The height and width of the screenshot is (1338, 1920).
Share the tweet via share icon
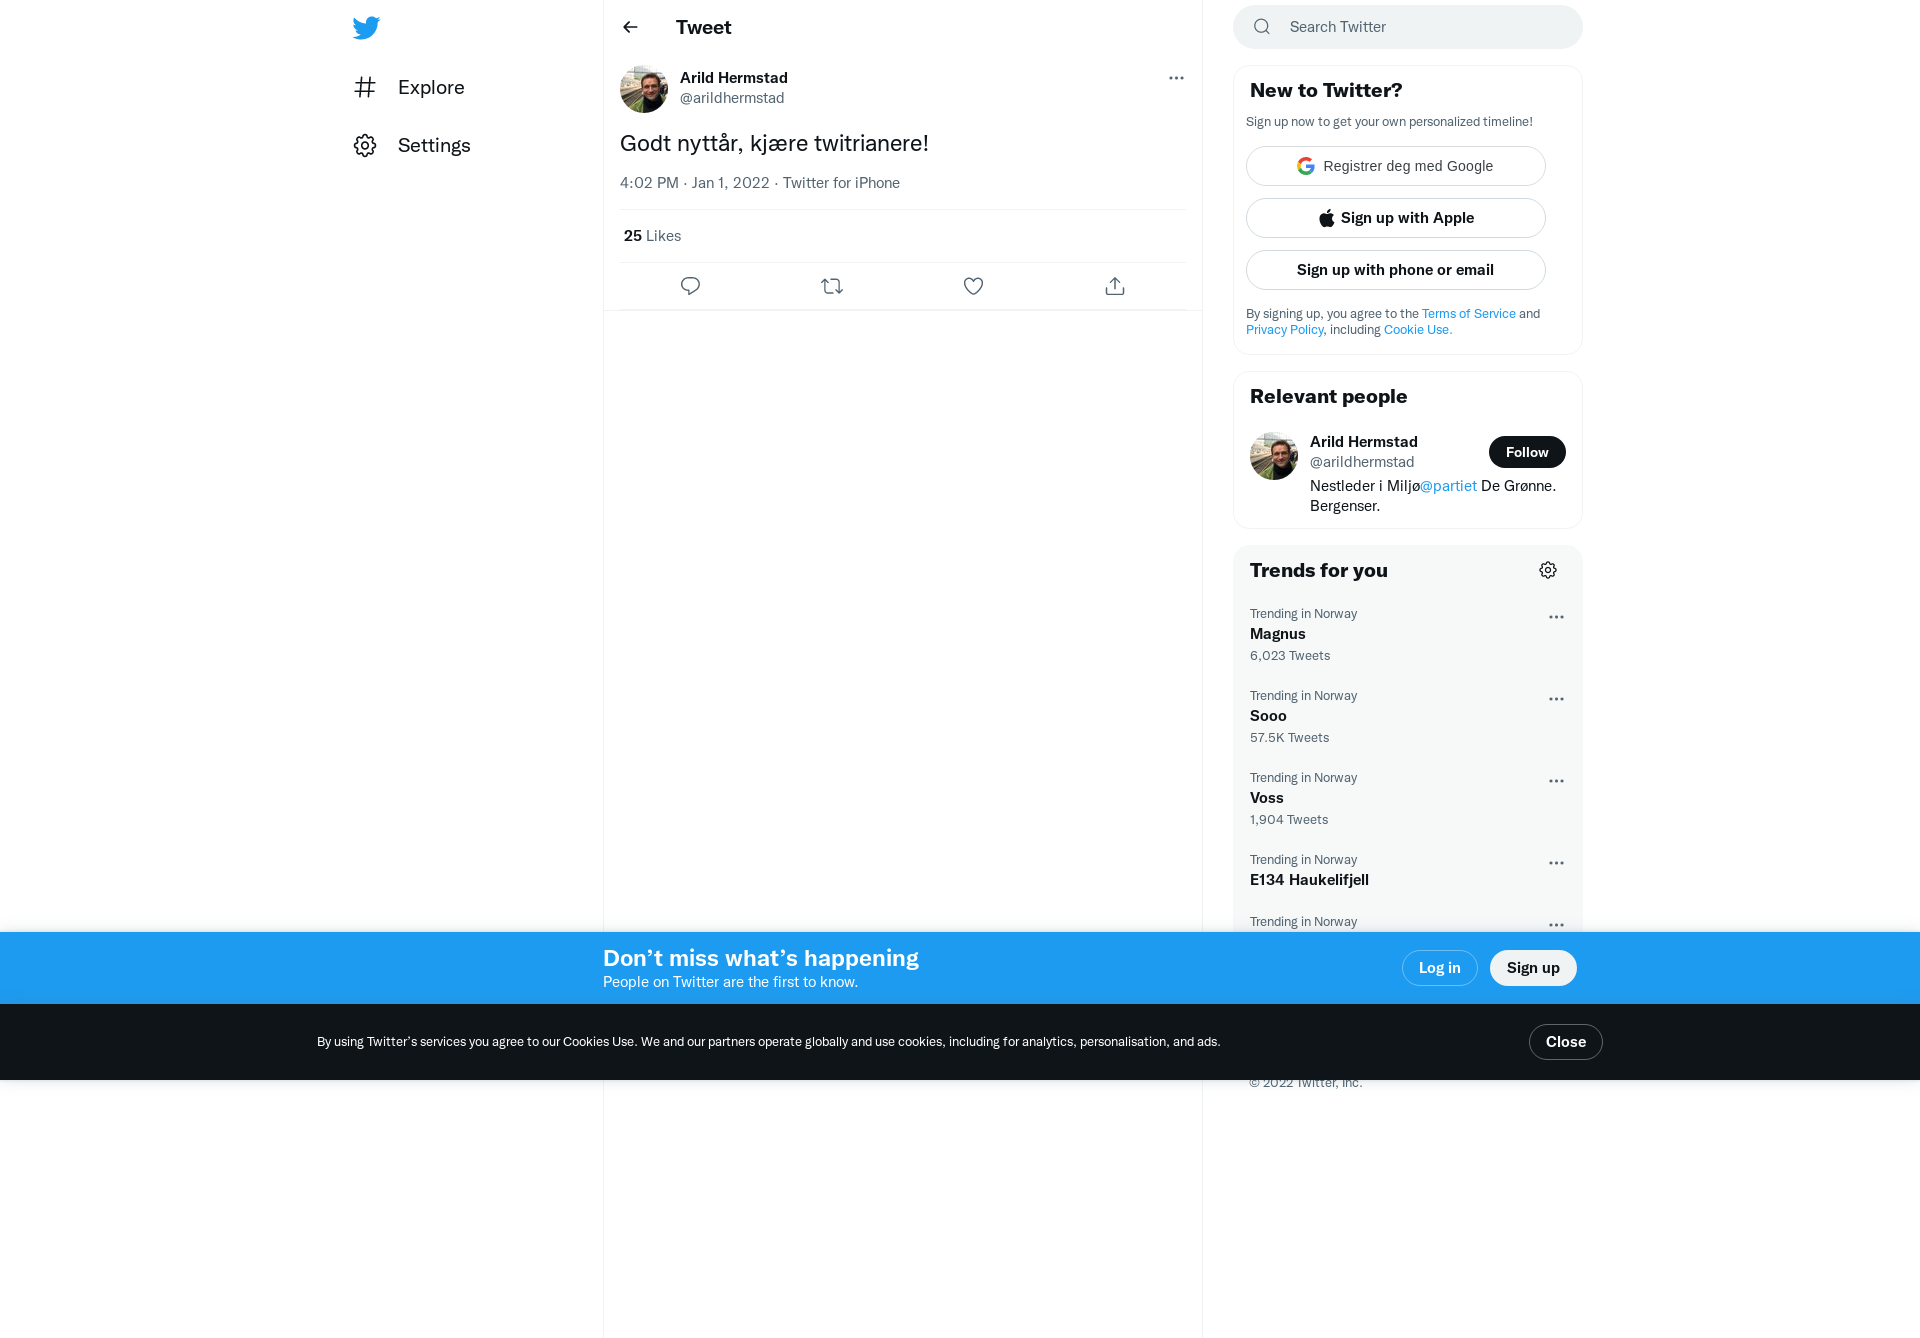point(1115,286)
